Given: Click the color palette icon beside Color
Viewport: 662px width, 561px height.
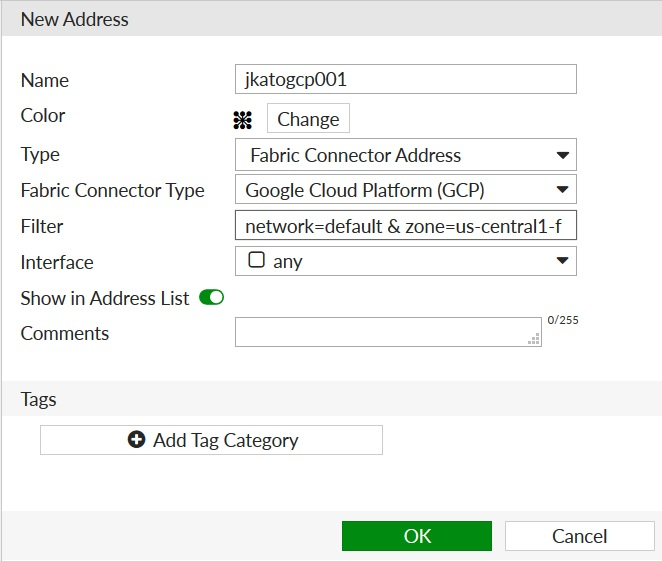Looking at the screenshot, I should click(x=242, y=120).
